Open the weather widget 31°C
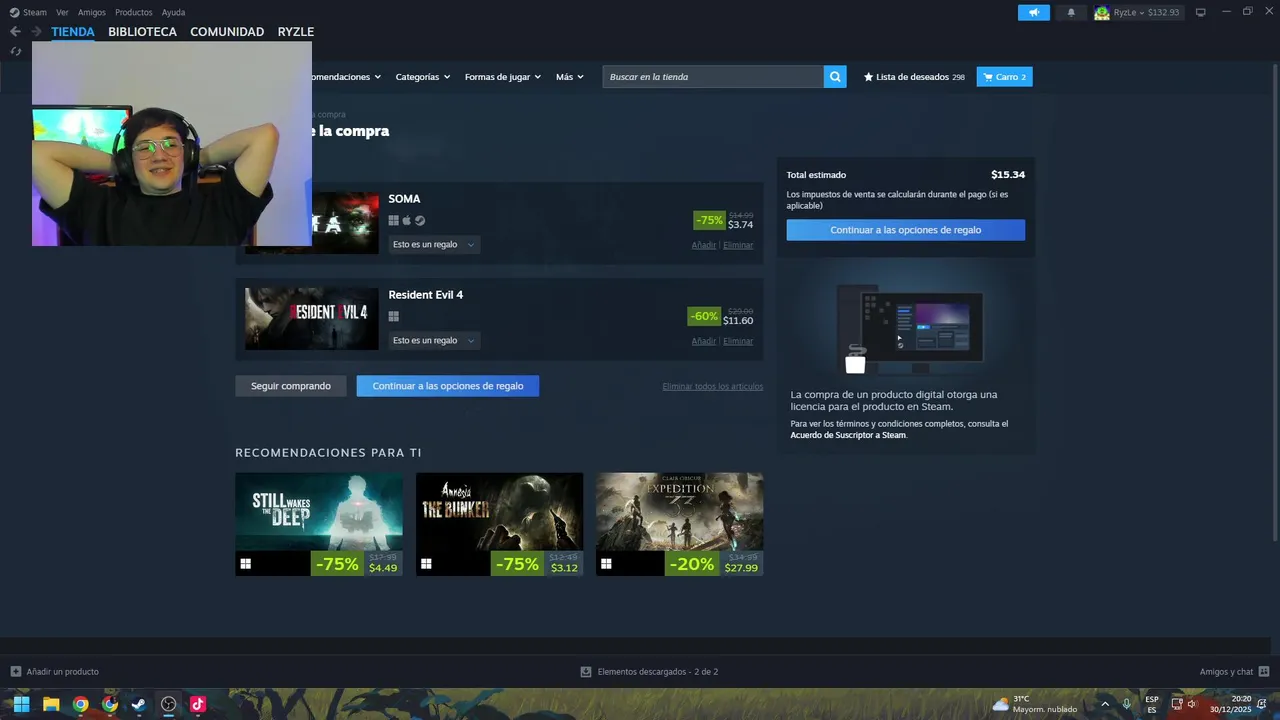The width and height of the screenshot is (1280, 720). click(x=1035, y=704)
